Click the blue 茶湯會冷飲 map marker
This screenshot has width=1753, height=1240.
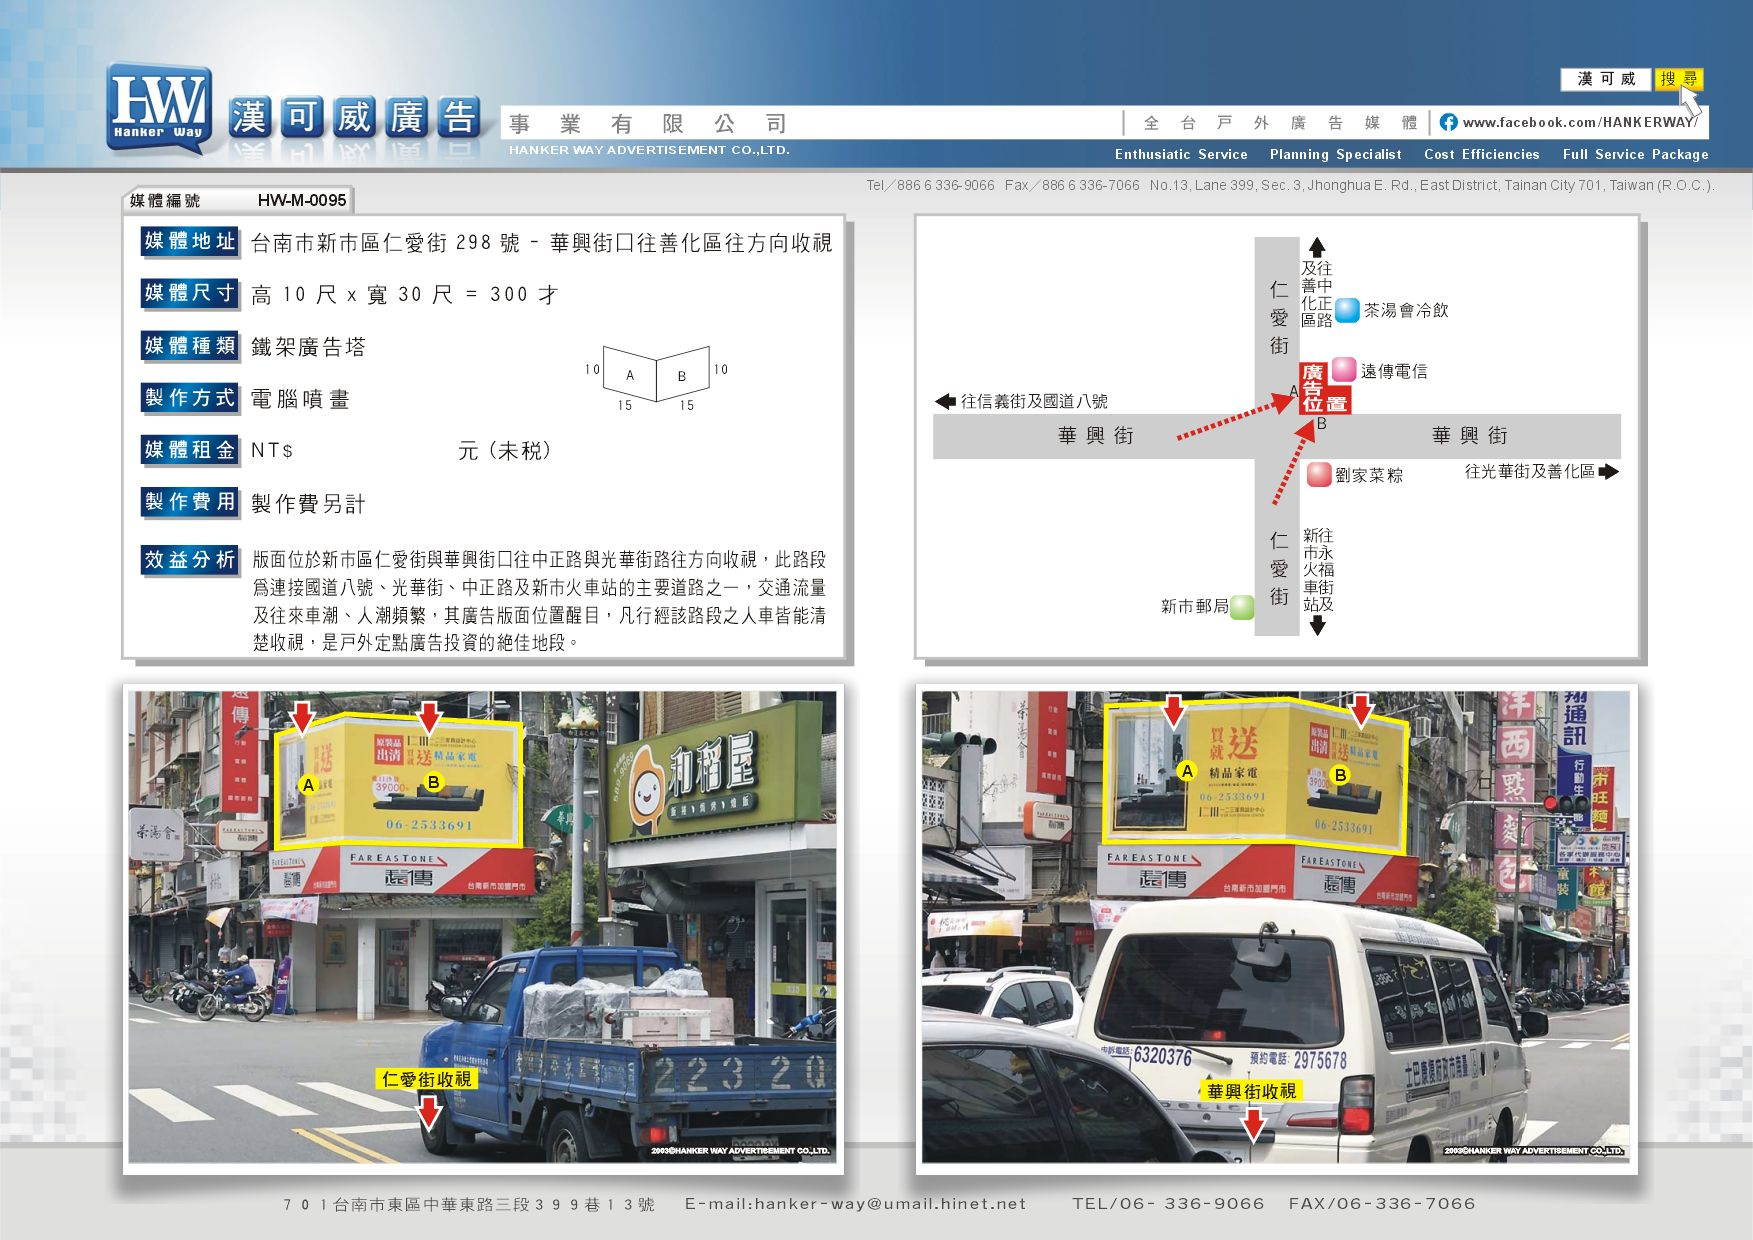coord(1348,310)
